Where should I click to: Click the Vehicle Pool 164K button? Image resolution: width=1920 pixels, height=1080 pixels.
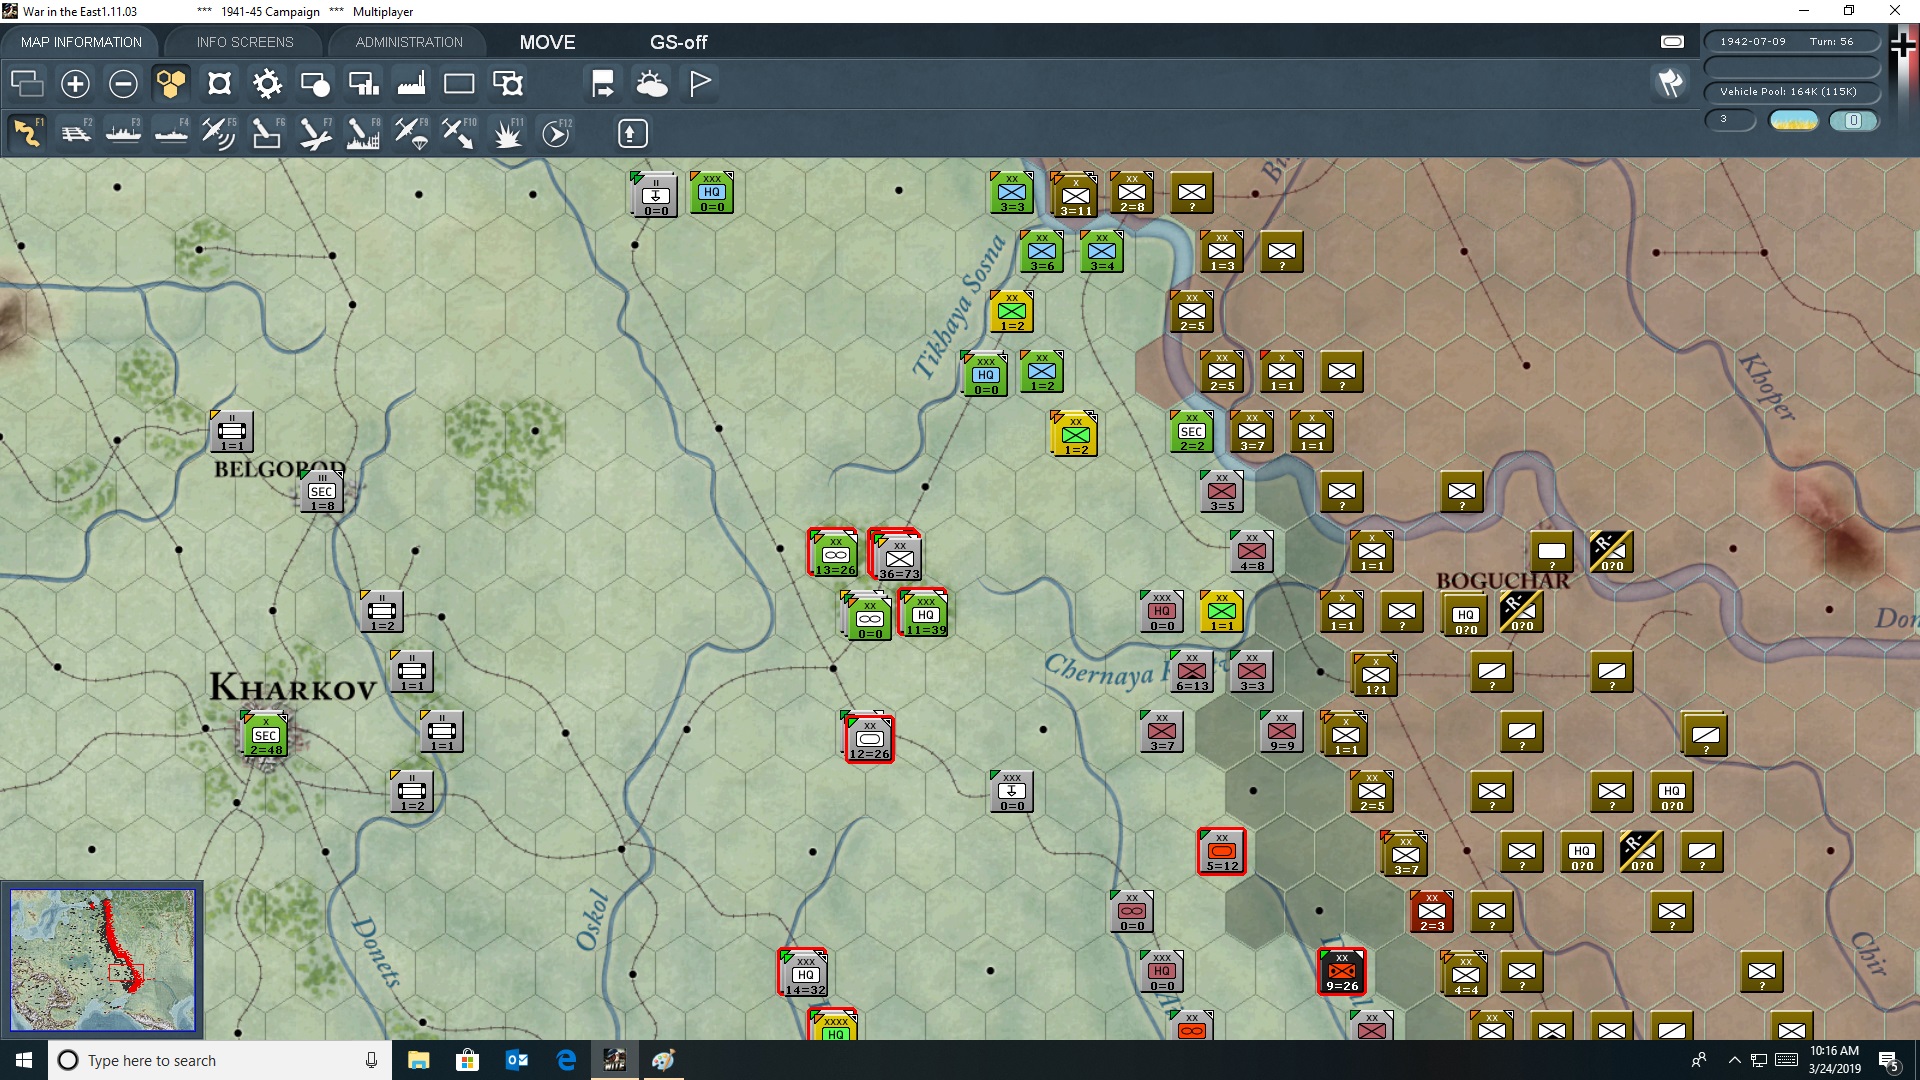(x=1791, y=91)
